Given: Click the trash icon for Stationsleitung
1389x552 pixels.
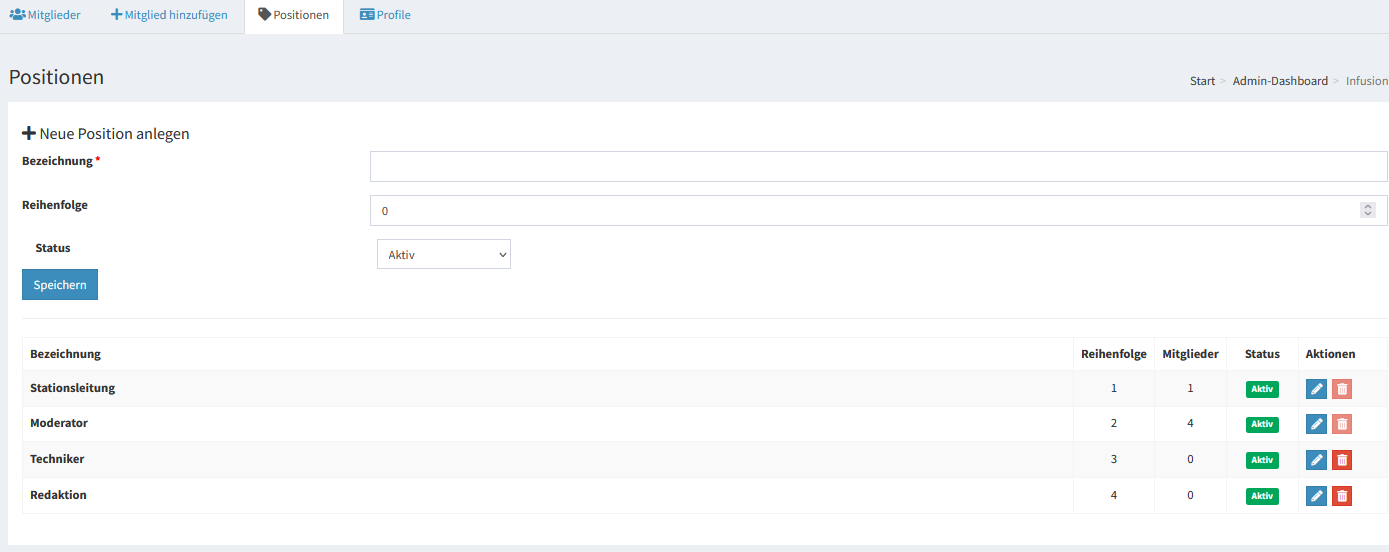Looking at the screenshot, I should (1342, 389).
